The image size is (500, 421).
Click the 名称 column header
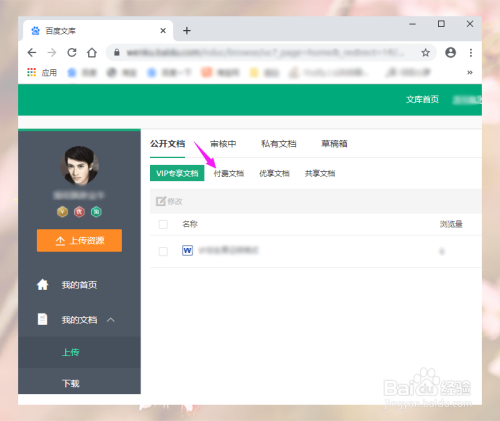190,224
